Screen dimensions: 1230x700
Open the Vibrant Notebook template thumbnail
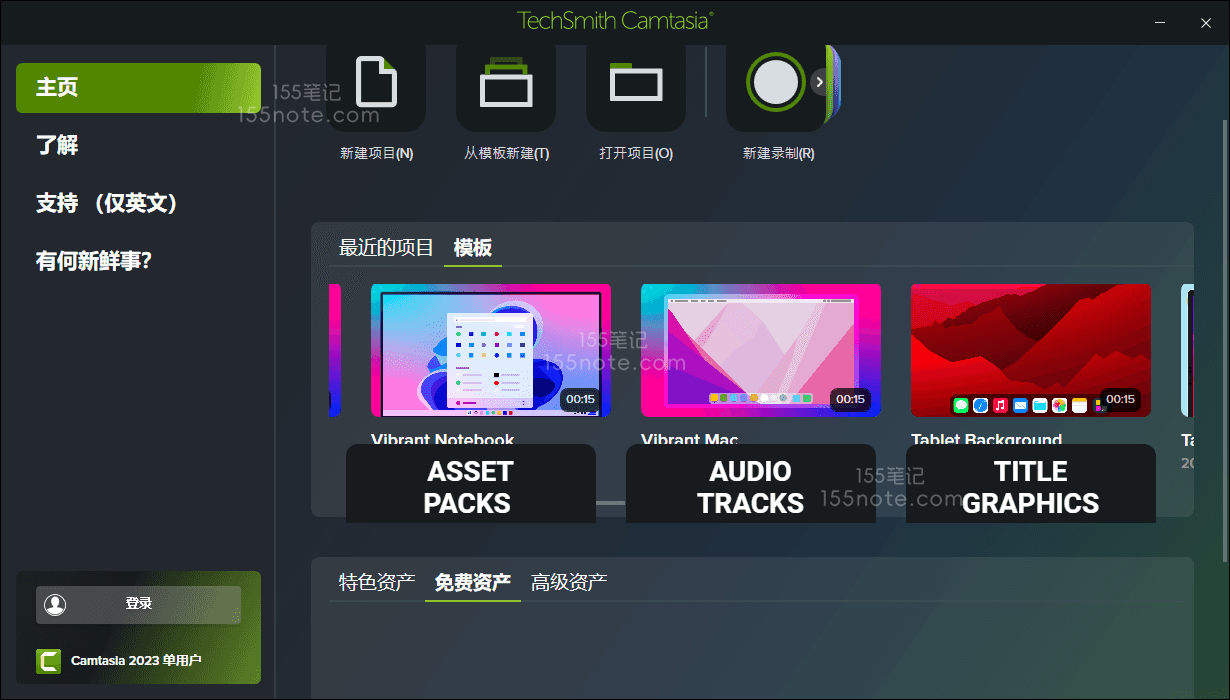click(491, 350)
